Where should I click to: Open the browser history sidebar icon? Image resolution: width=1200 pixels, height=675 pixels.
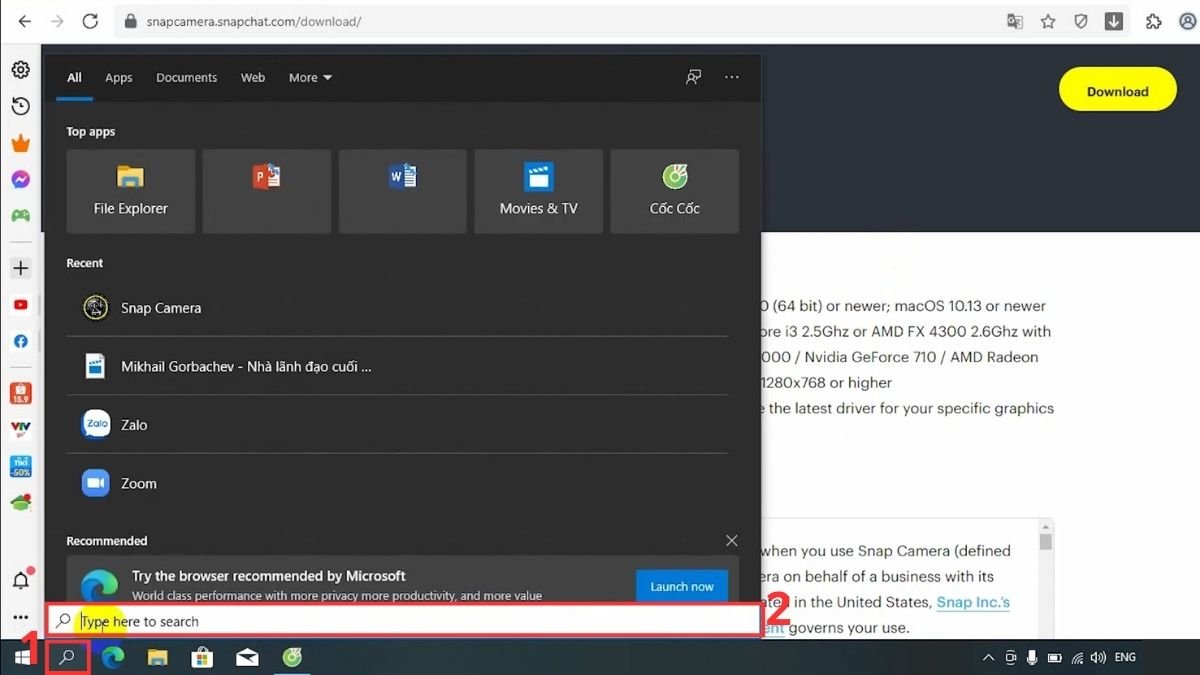[x=20, y=106]
